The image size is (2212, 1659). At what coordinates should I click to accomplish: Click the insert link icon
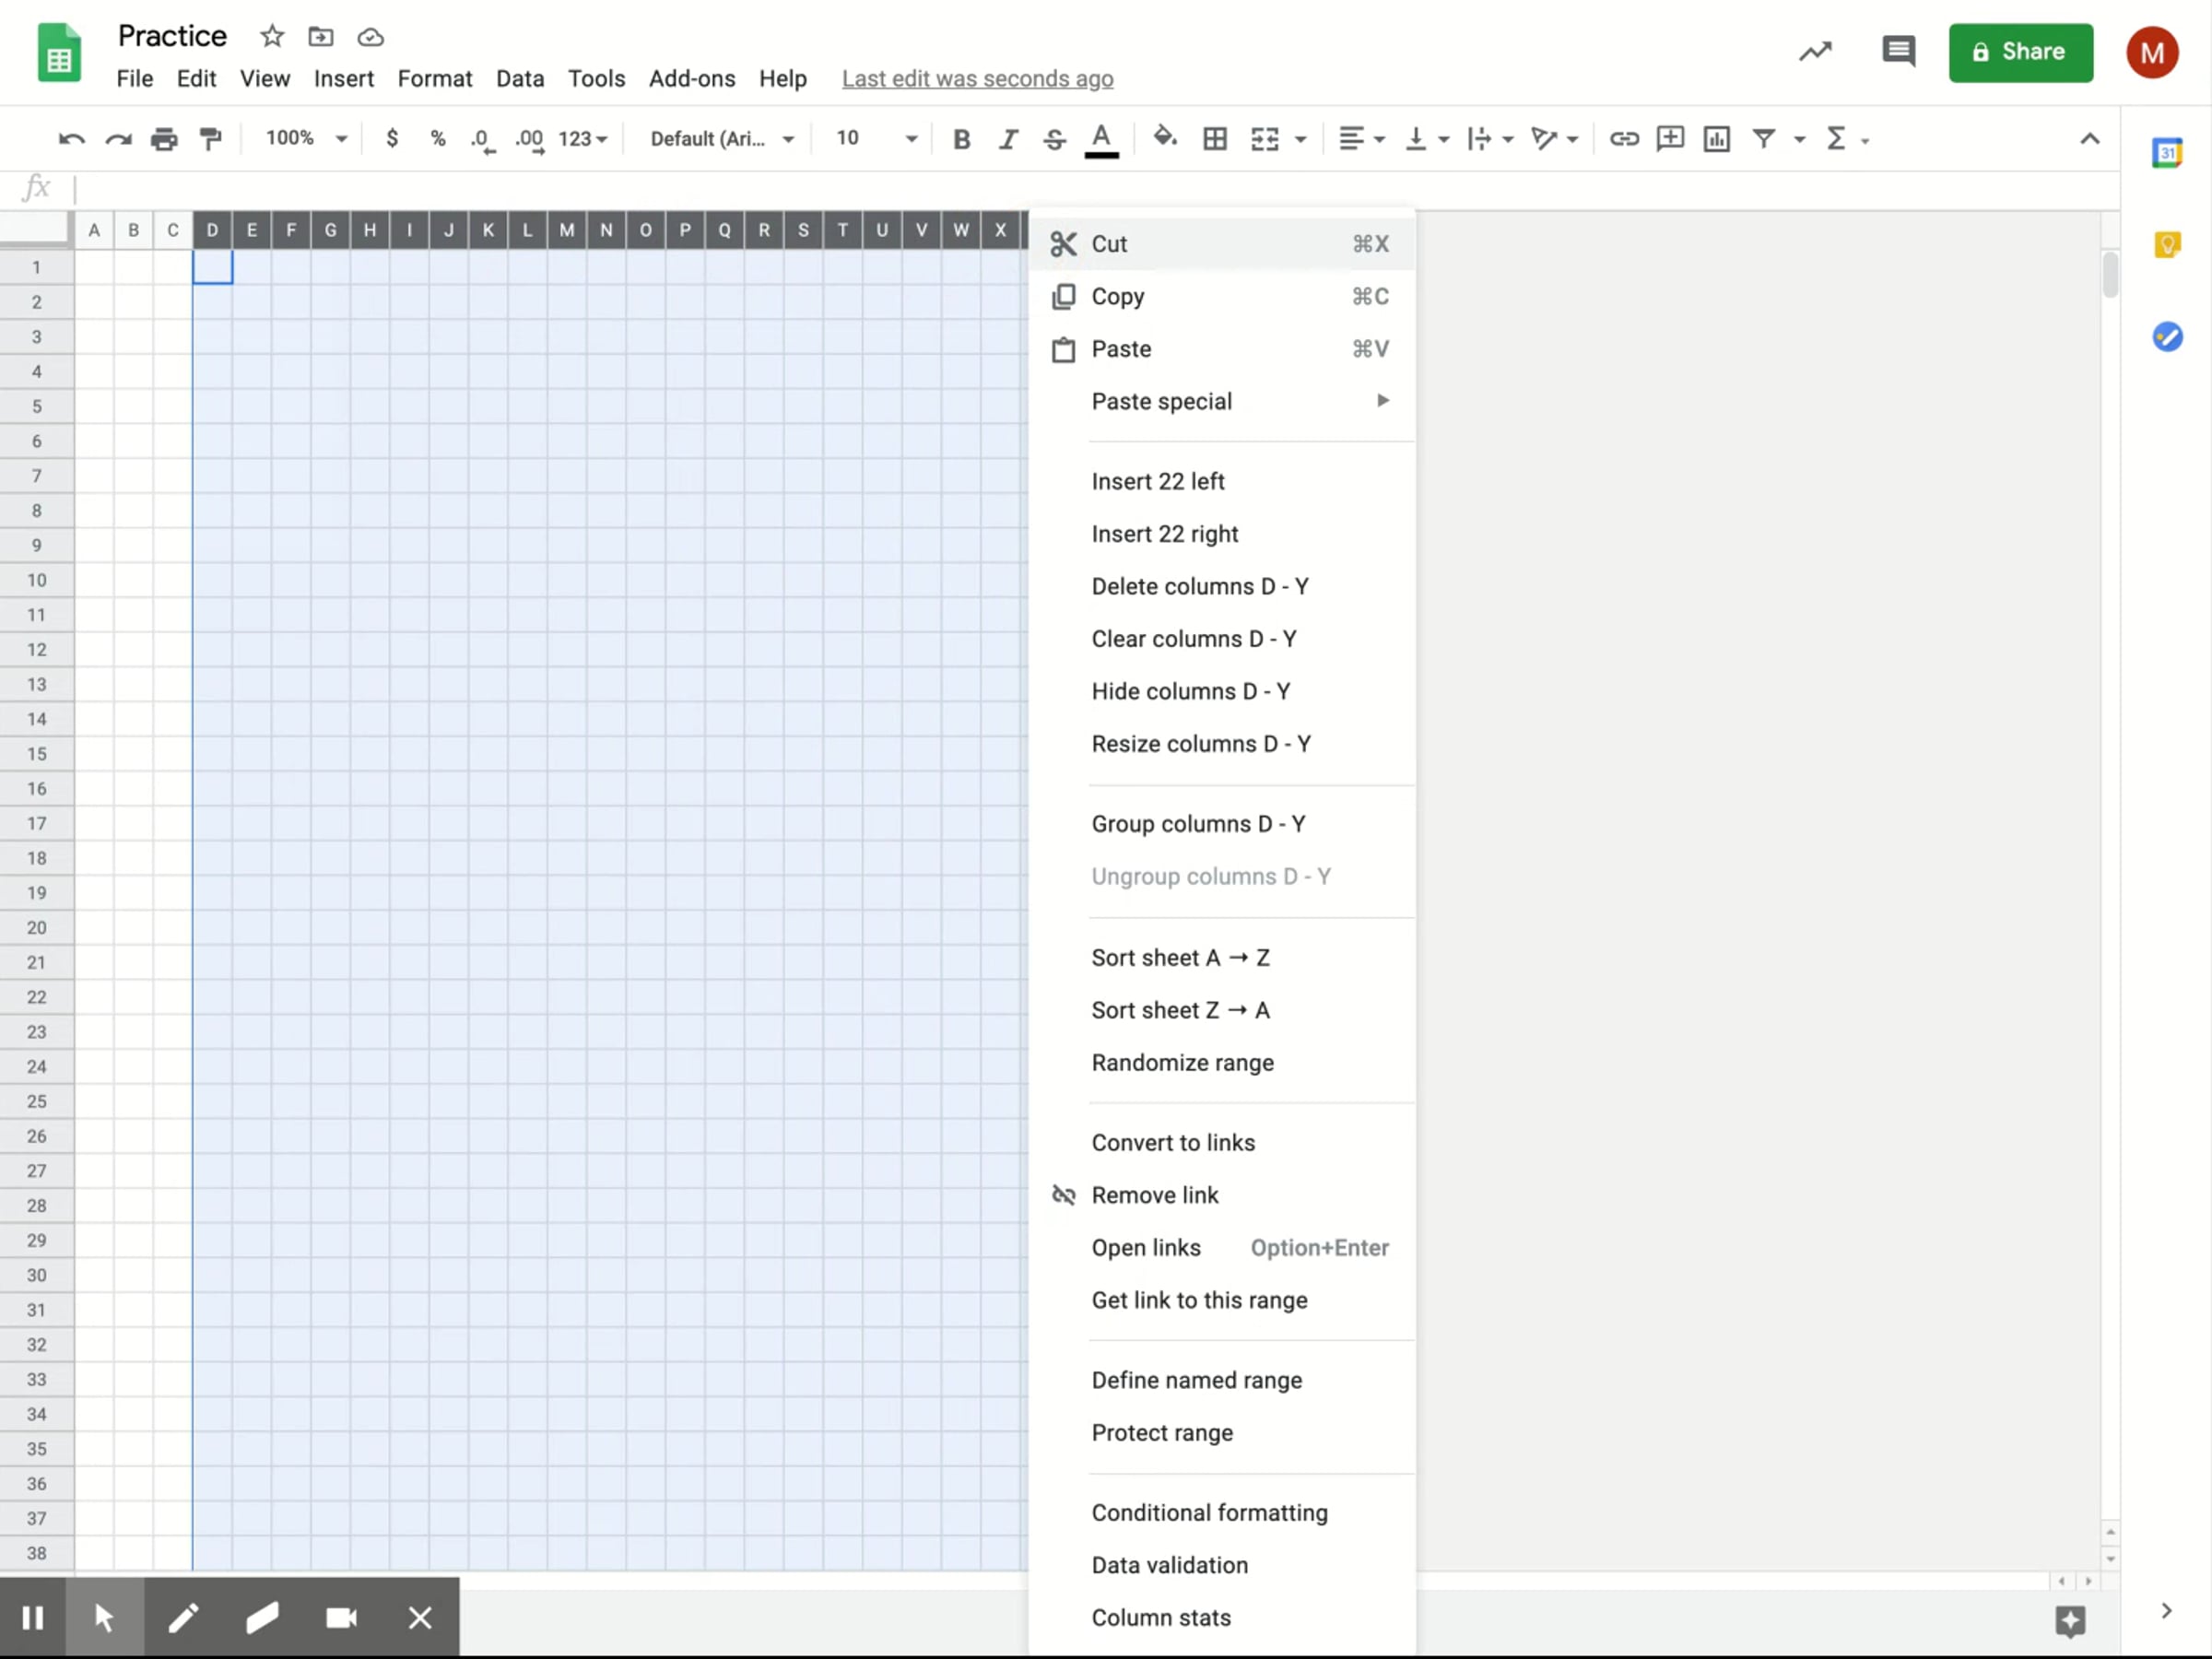[x=1623, y=139]
